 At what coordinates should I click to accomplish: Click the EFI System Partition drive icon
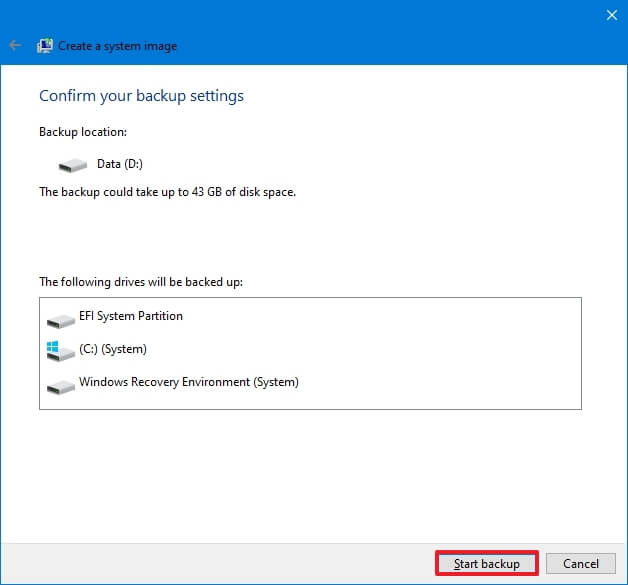point(60,318)
